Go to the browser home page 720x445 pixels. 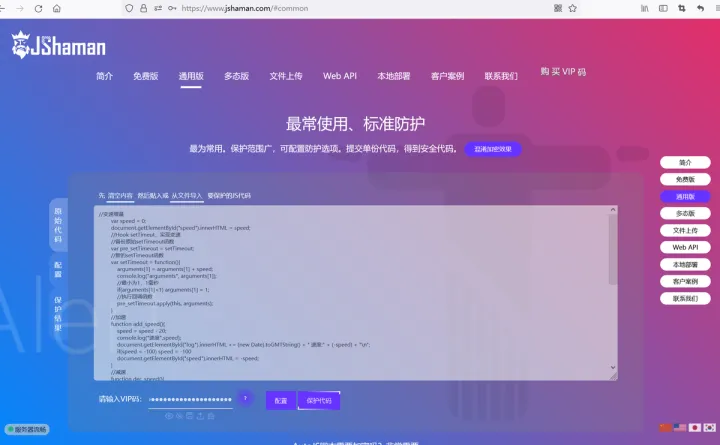(x=56, y=8)
